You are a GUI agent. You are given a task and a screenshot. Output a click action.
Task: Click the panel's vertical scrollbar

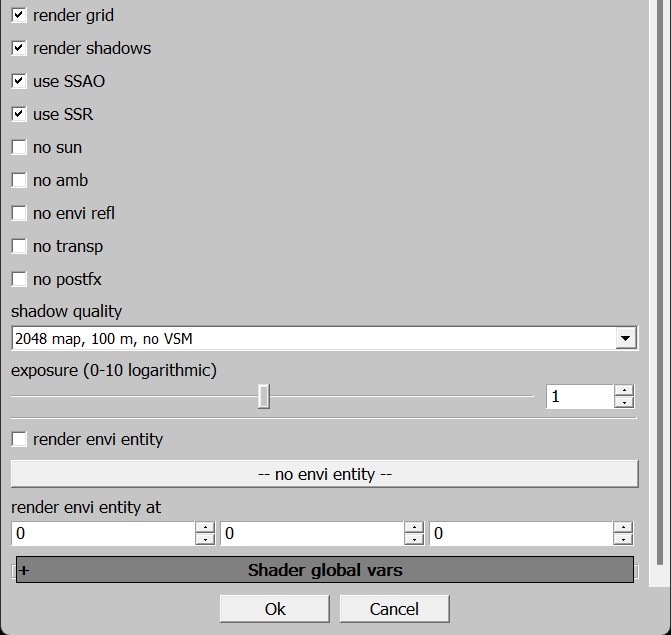[660, 282]
